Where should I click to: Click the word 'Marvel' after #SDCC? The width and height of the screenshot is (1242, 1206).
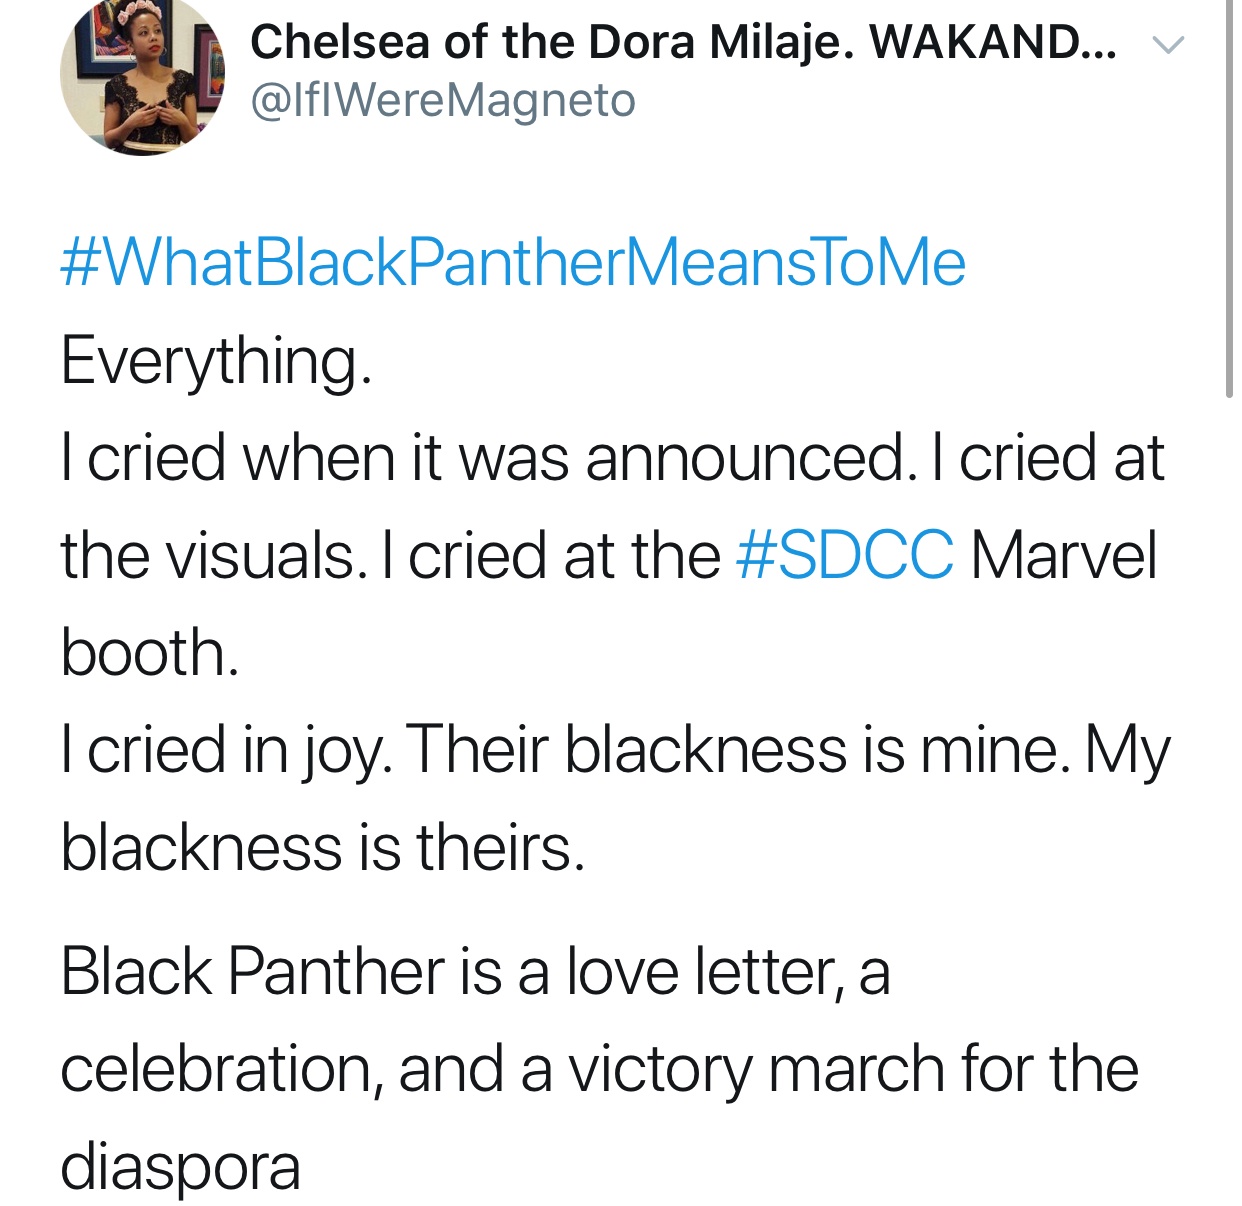[1064, 555]
